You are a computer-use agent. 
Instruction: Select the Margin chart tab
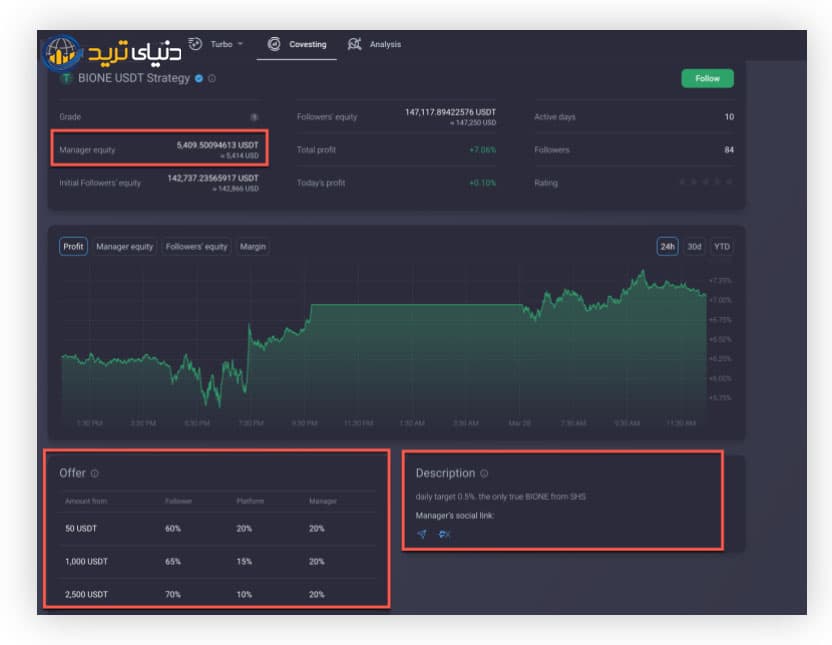(253, 247)
